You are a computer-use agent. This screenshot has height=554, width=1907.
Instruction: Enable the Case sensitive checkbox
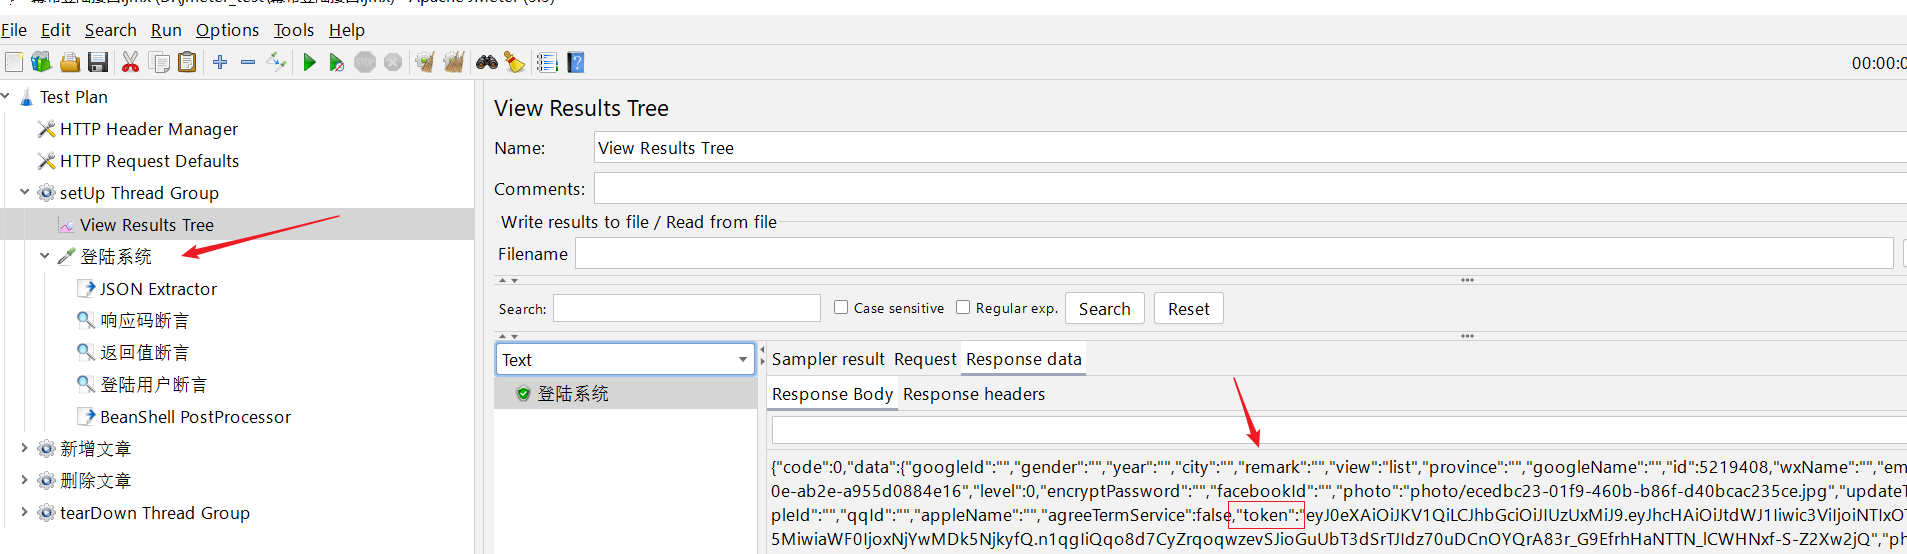coord(841,308)
